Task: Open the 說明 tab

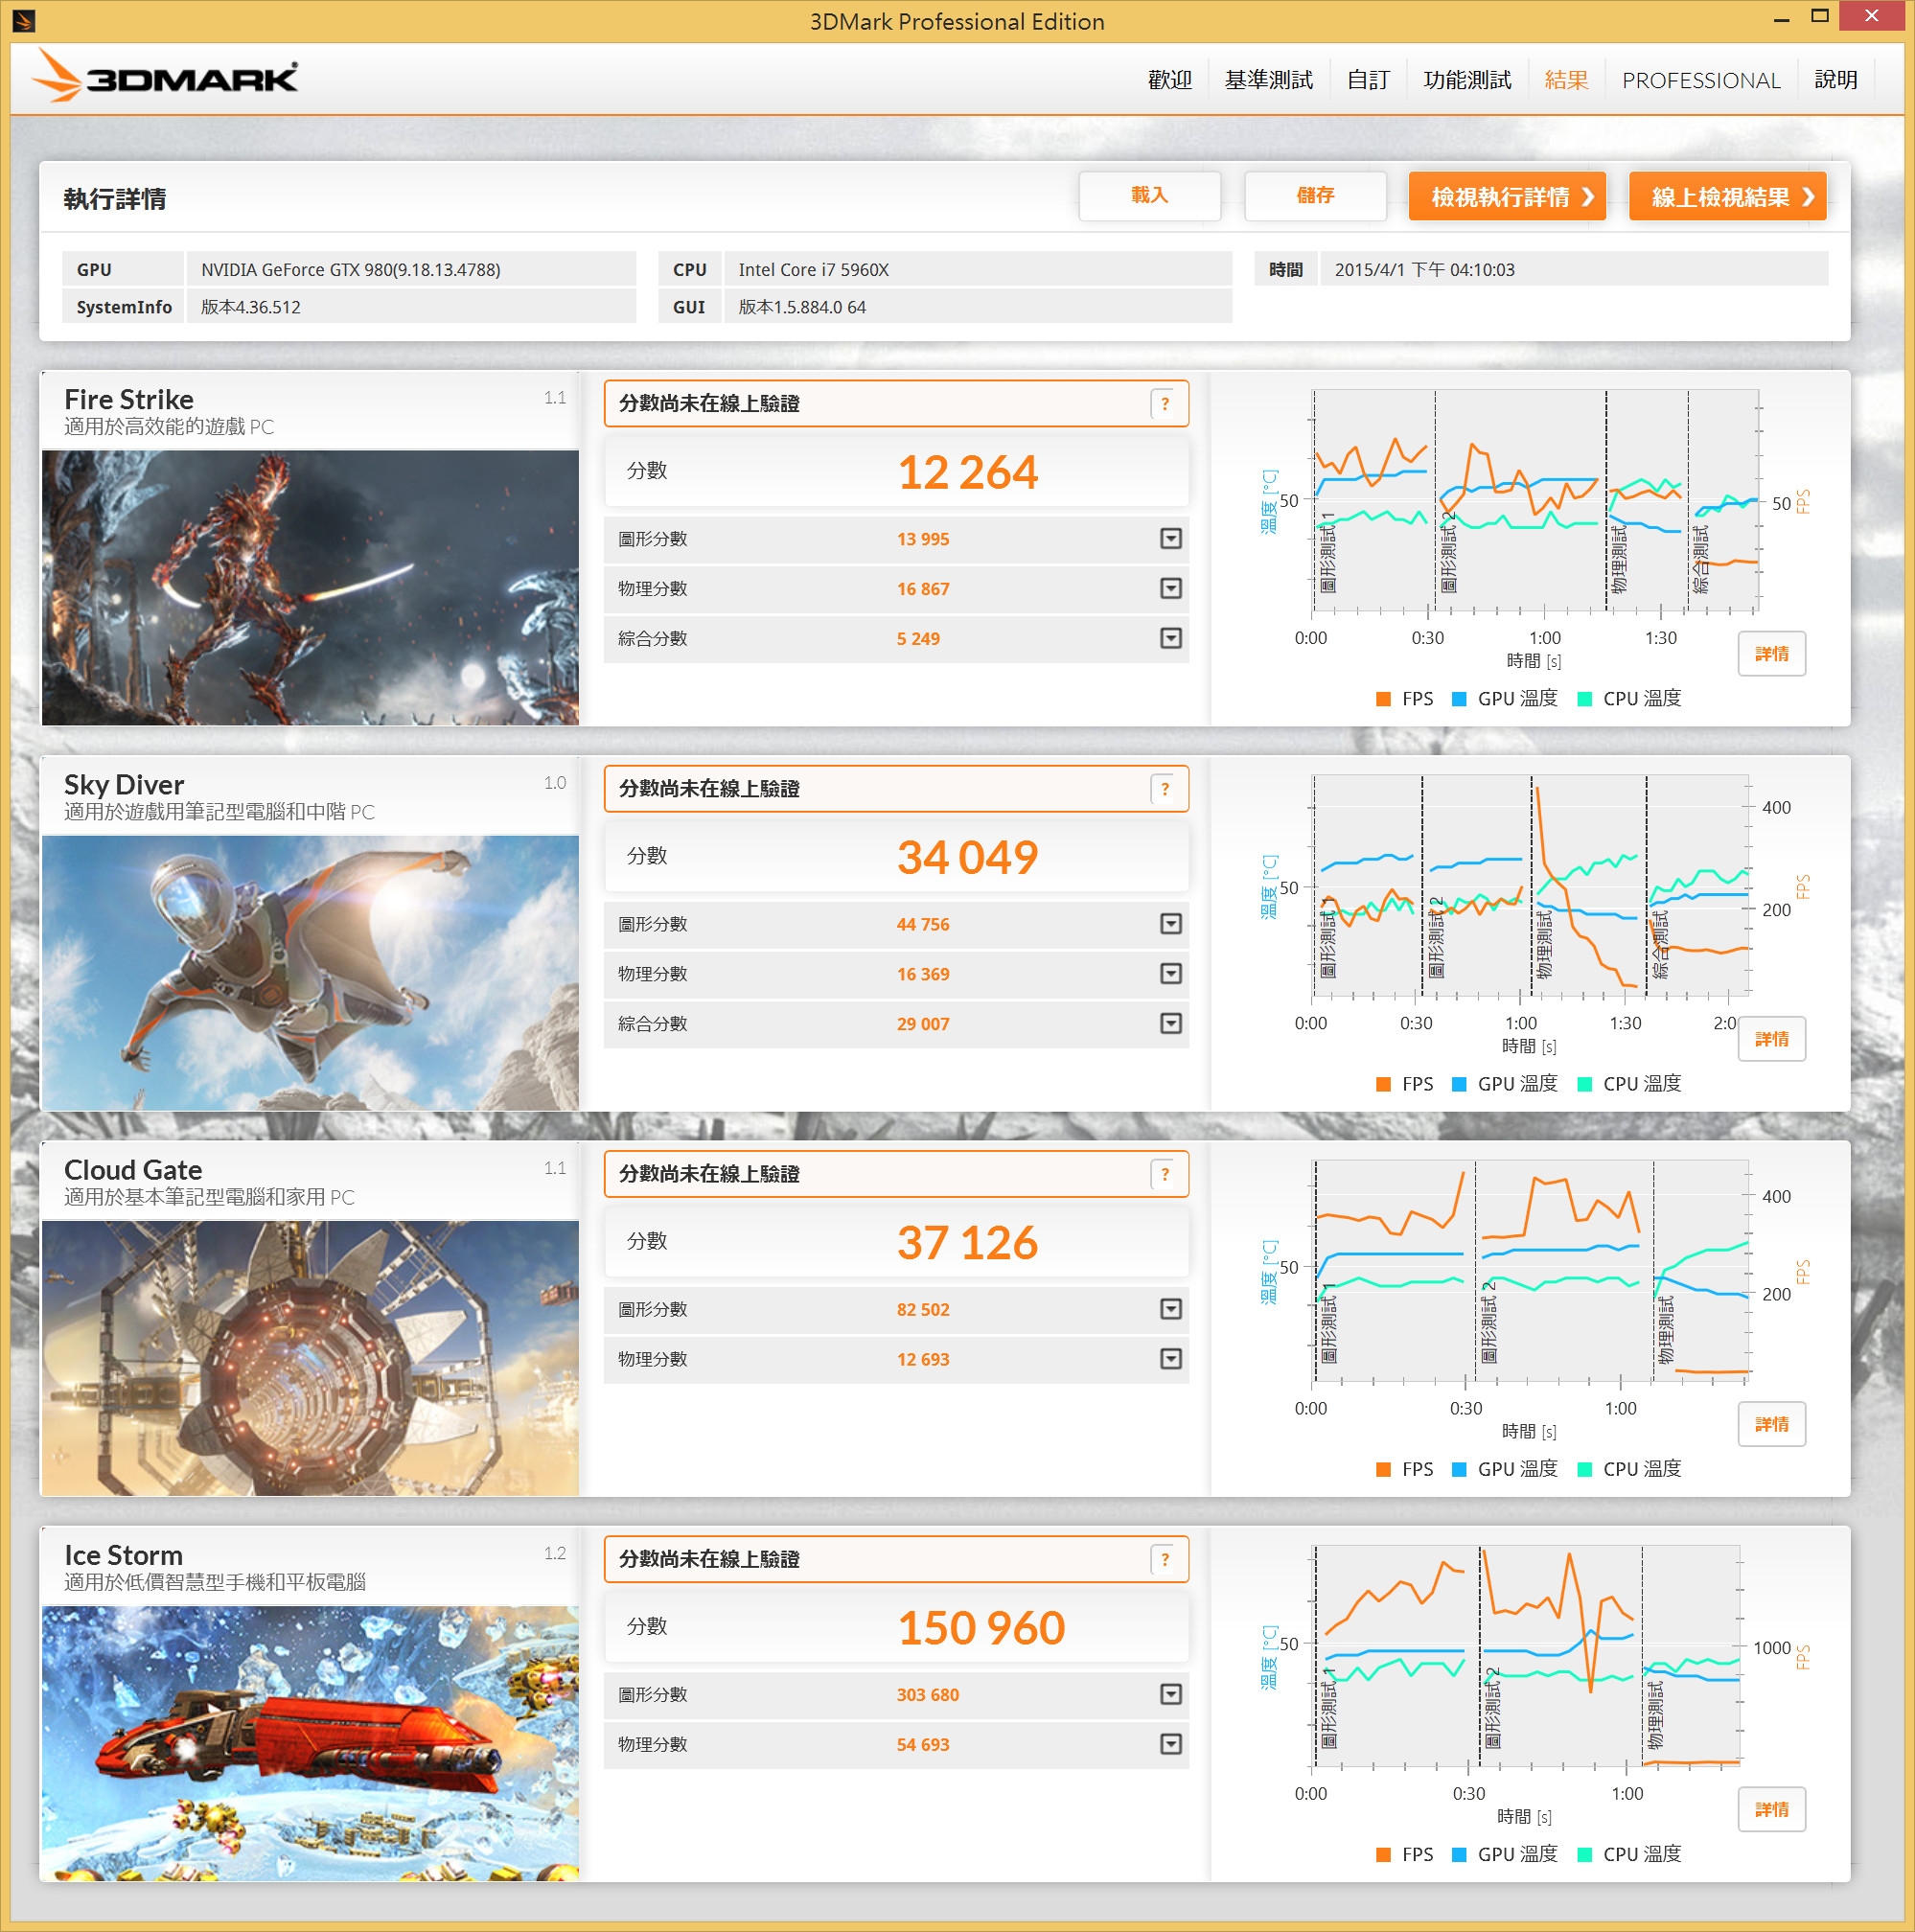Action: pyautogui.click(x=1835, y=80)
